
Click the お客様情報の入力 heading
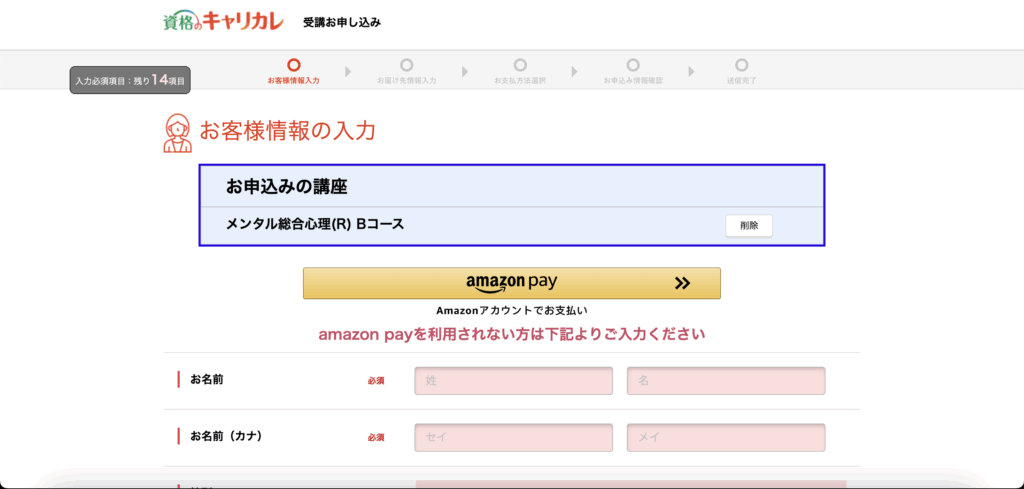point(287,131)
